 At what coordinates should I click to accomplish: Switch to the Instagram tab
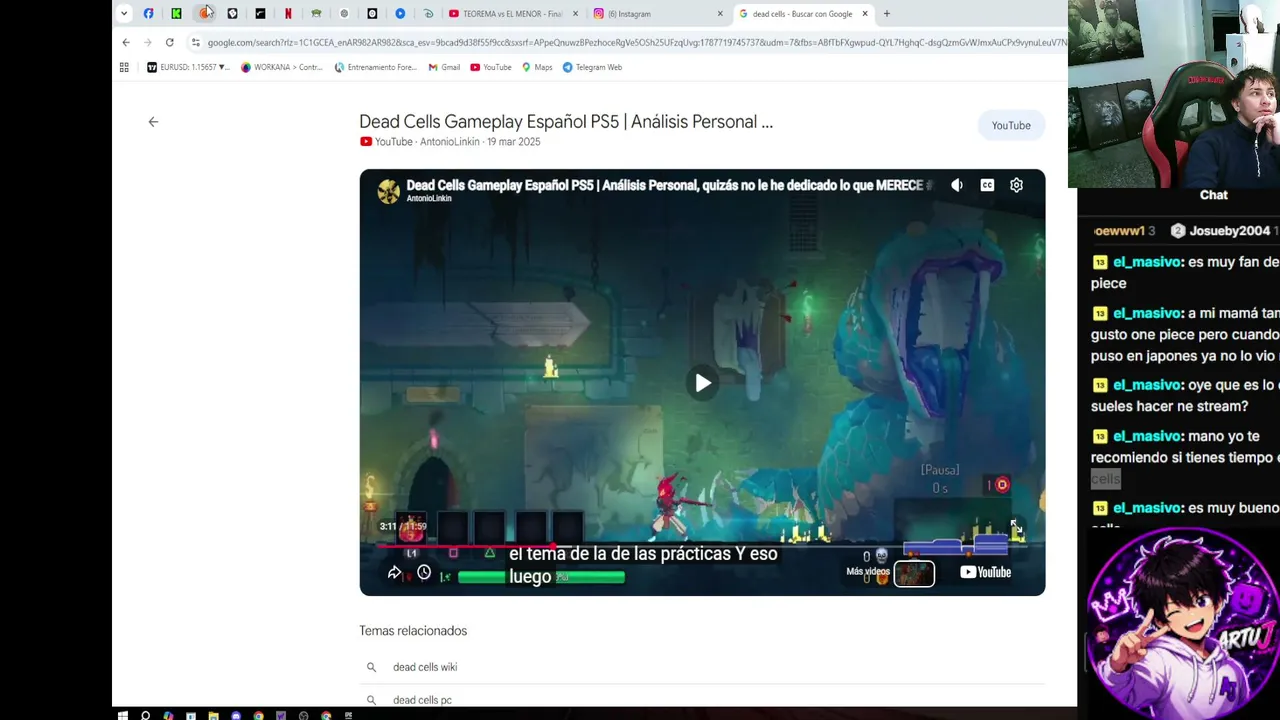(x=657, y=14)
